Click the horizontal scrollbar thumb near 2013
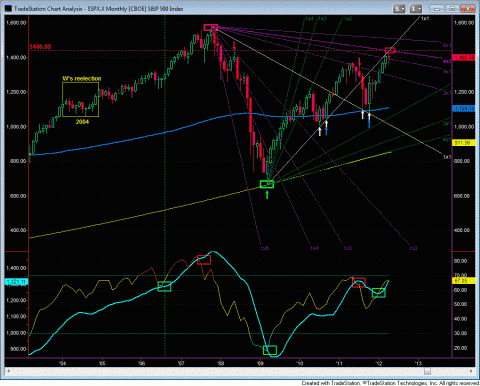 pyautogui.click(x=427, y=371)
